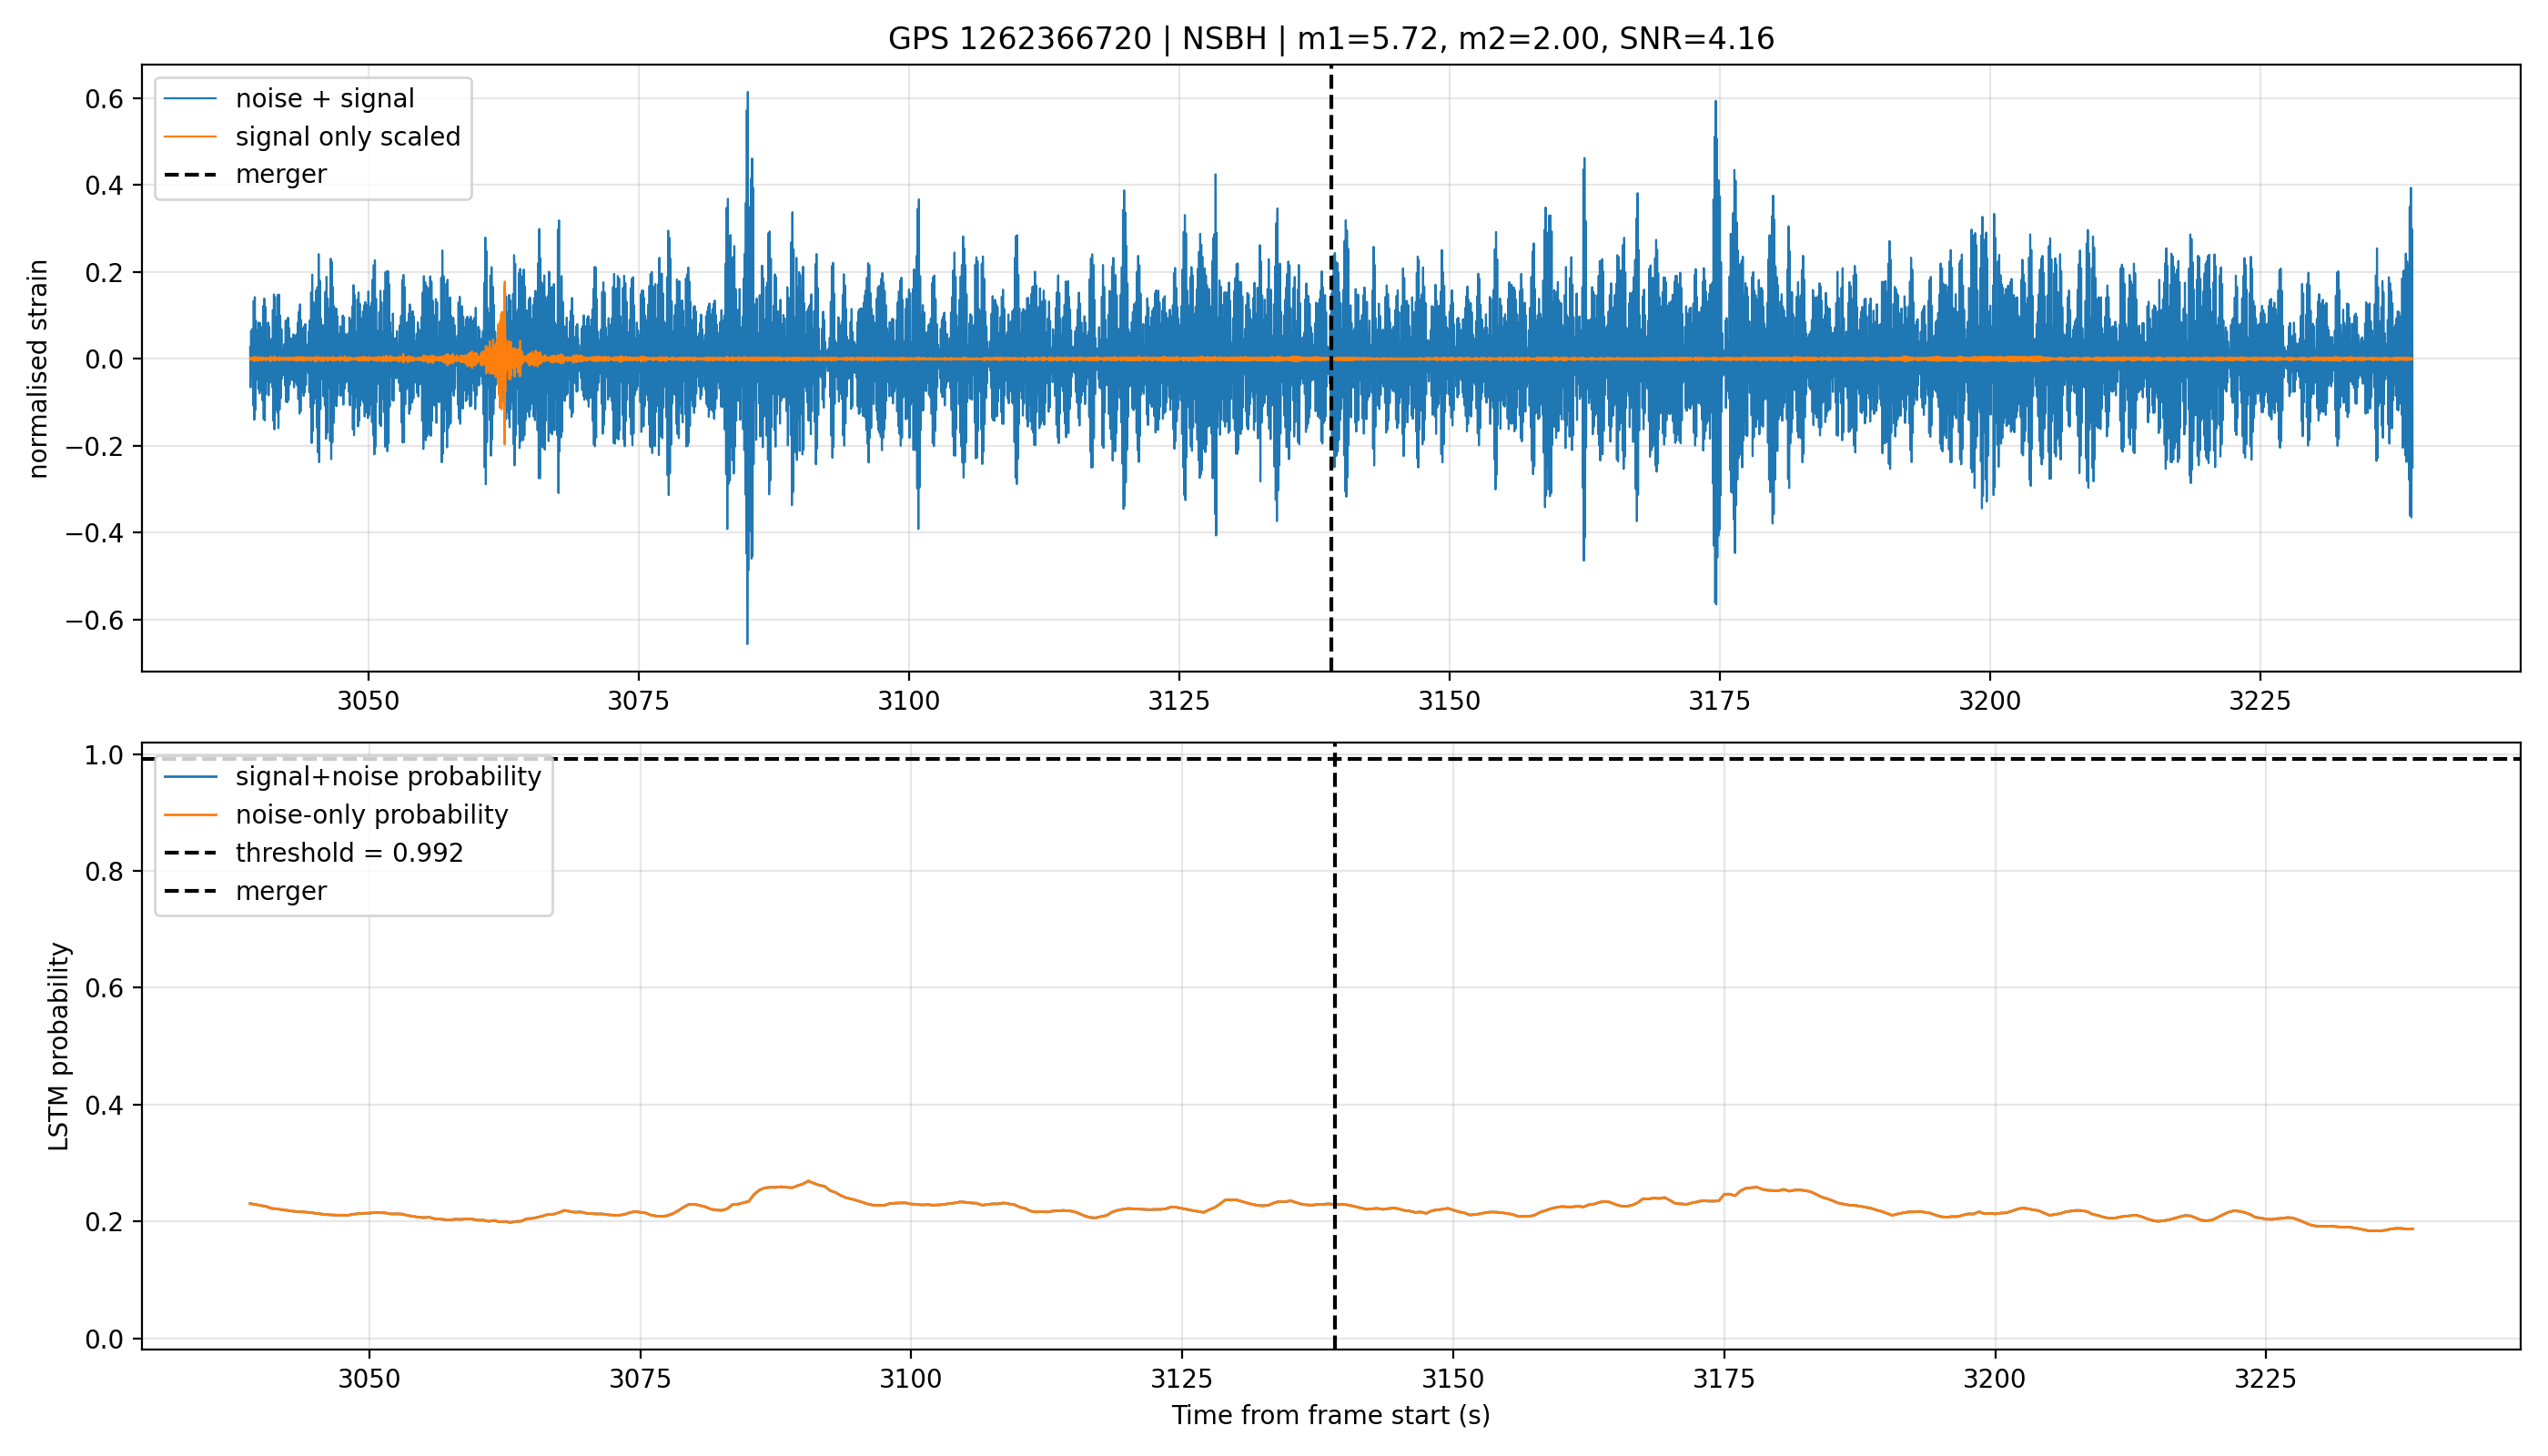Click the orange signal burst near 3062 seconds

tap(503, 359)
